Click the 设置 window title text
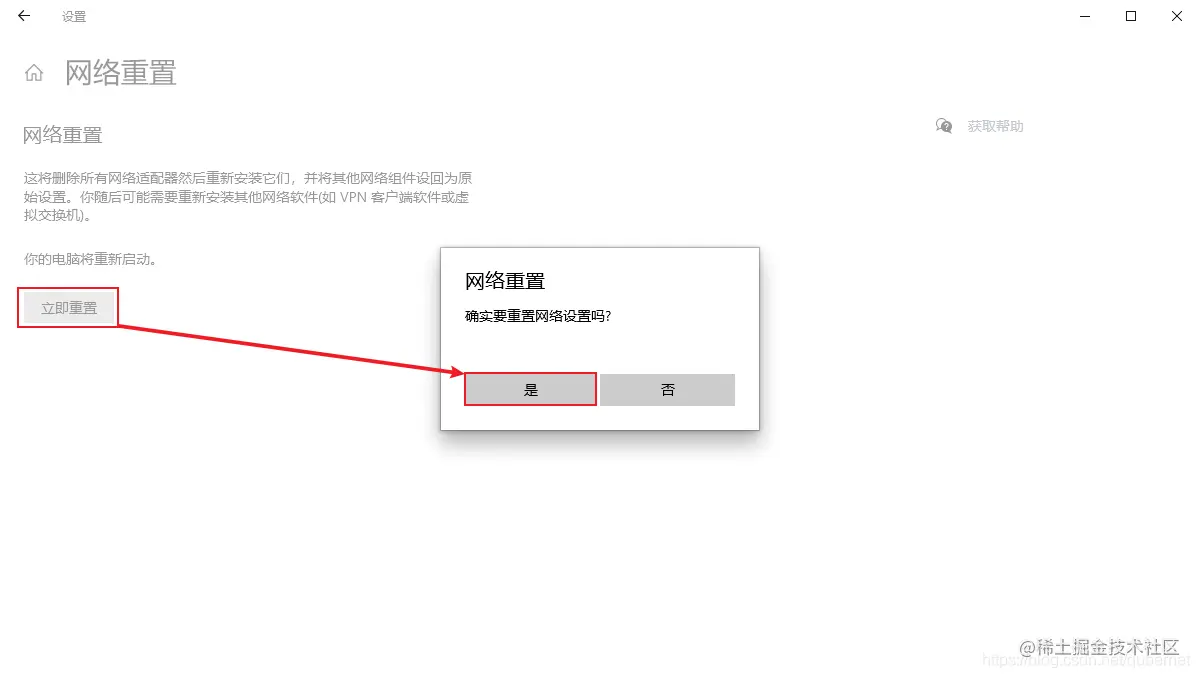1200x678 pixels. point(74,17)
